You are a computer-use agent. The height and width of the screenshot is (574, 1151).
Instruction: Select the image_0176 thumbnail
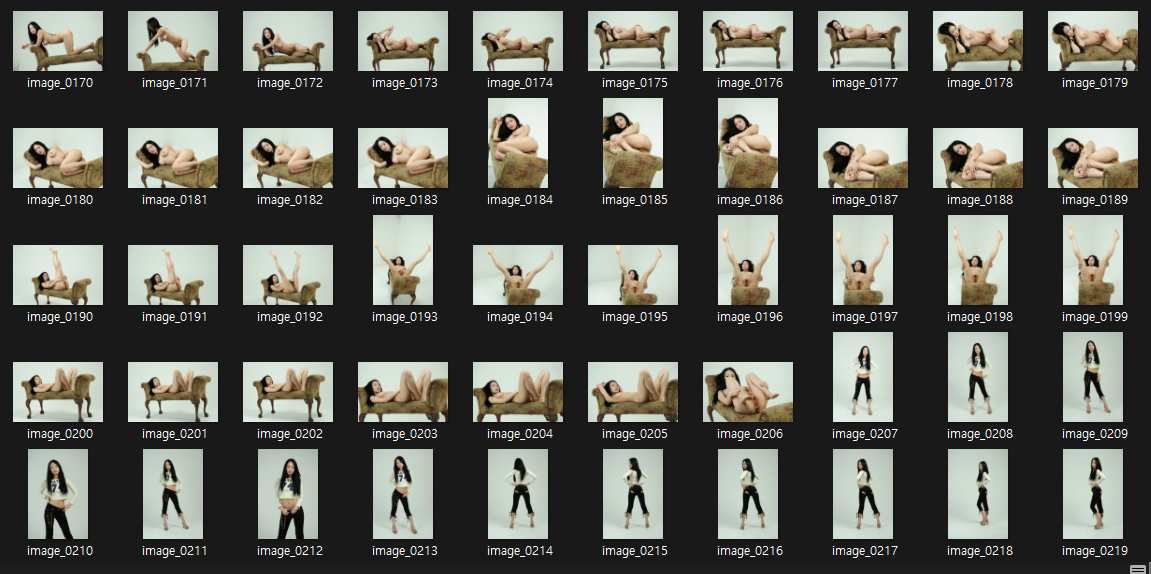(x=748, y=41)
